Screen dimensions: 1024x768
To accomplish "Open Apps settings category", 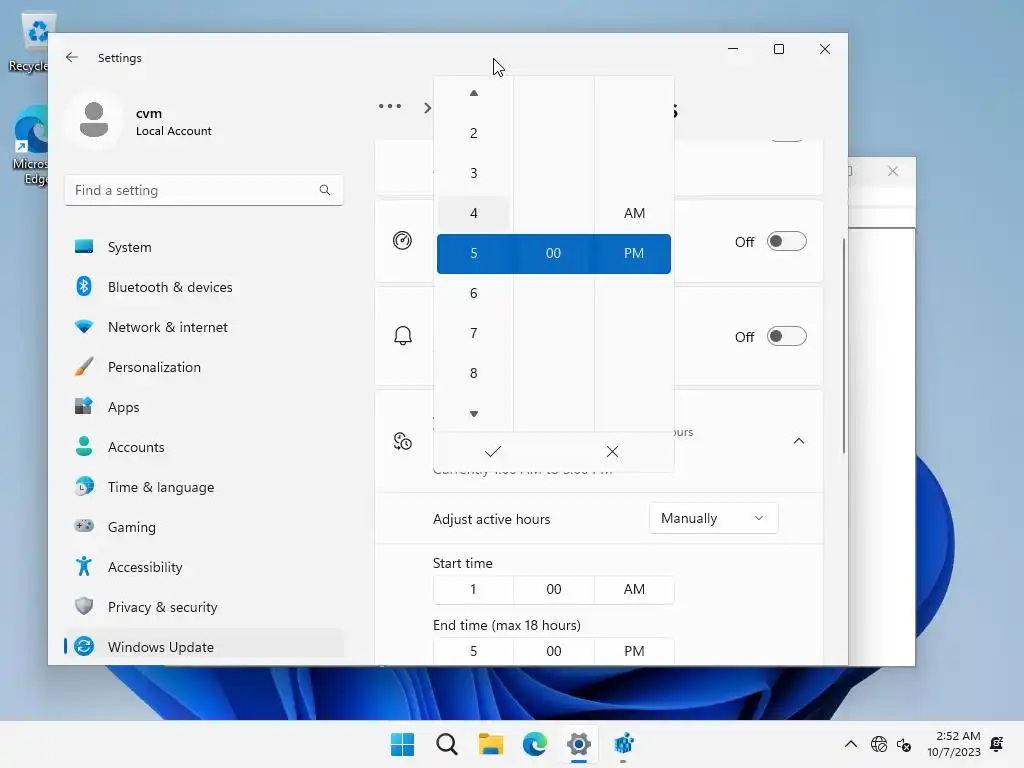I will 204,407.
